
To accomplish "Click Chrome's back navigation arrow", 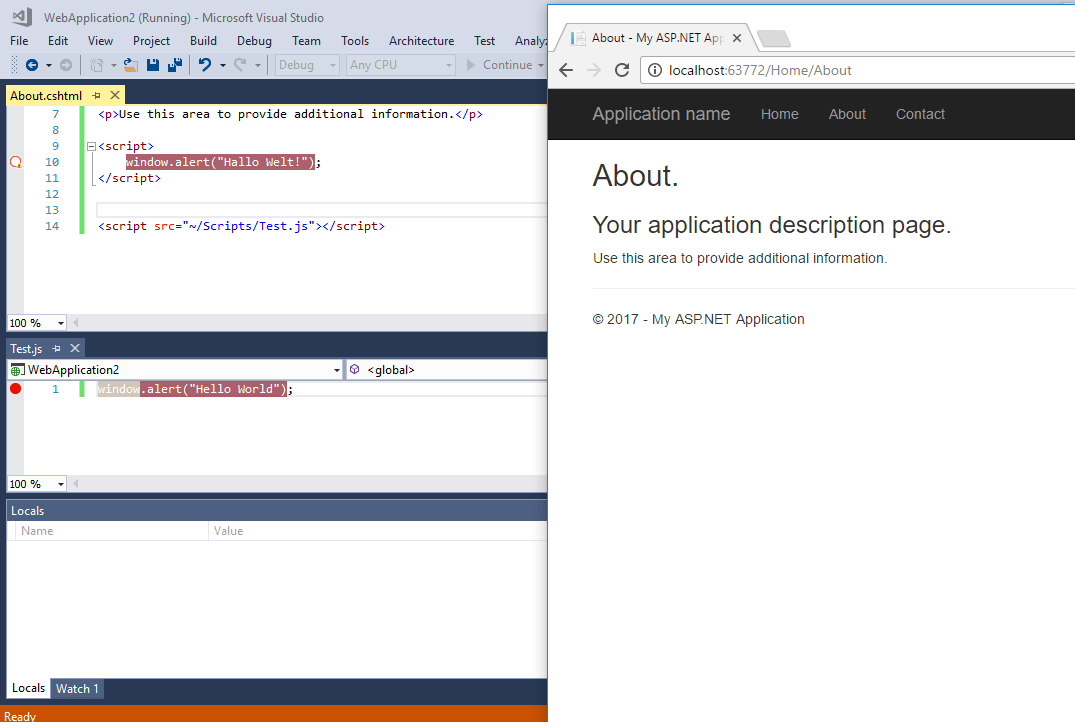I will pos(566,70).
